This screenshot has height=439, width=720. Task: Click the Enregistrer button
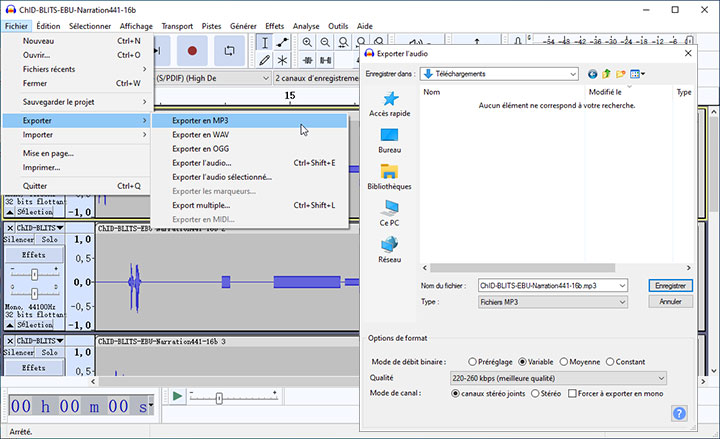pos(669,285)
